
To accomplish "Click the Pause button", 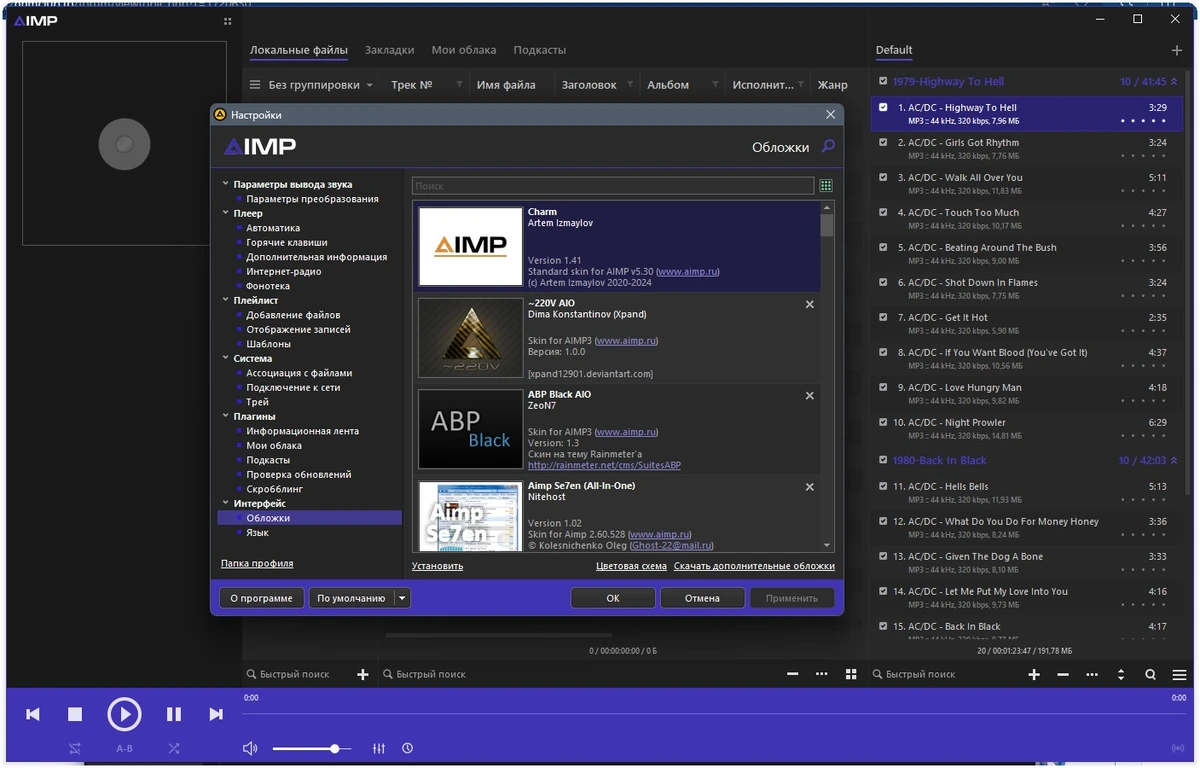I will 174,714.
